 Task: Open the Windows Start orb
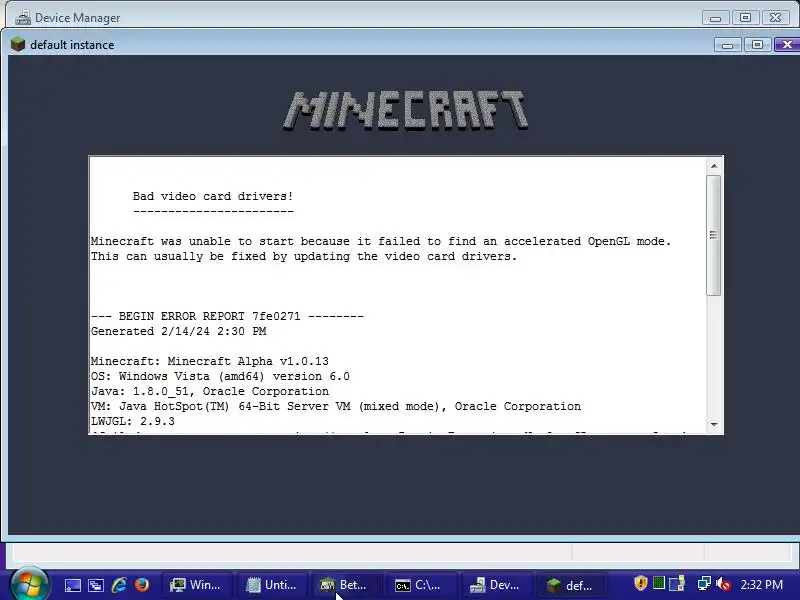coord(29,584)
